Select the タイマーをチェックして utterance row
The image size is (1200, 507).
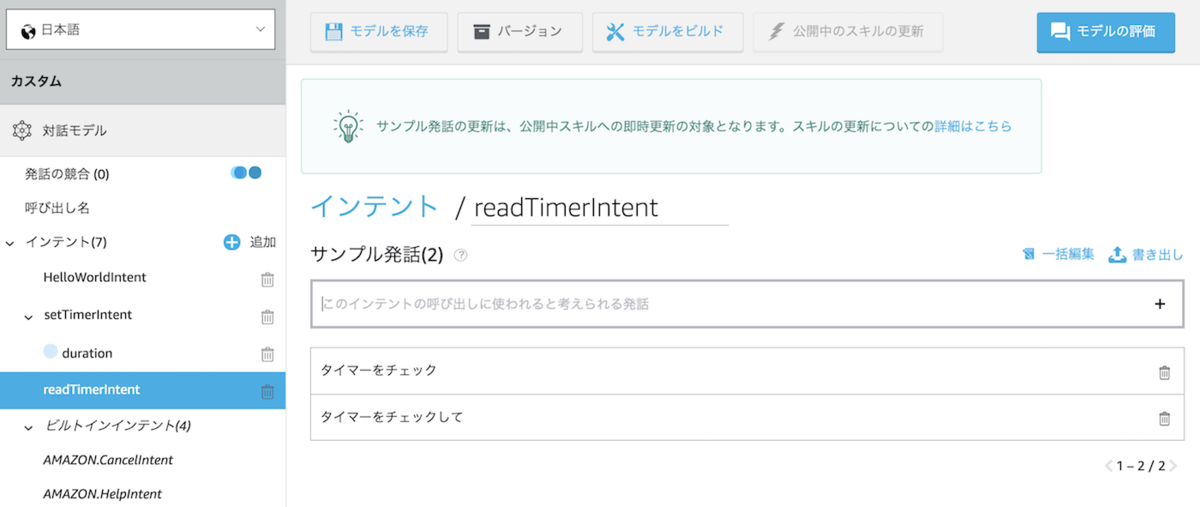[747, 417]
